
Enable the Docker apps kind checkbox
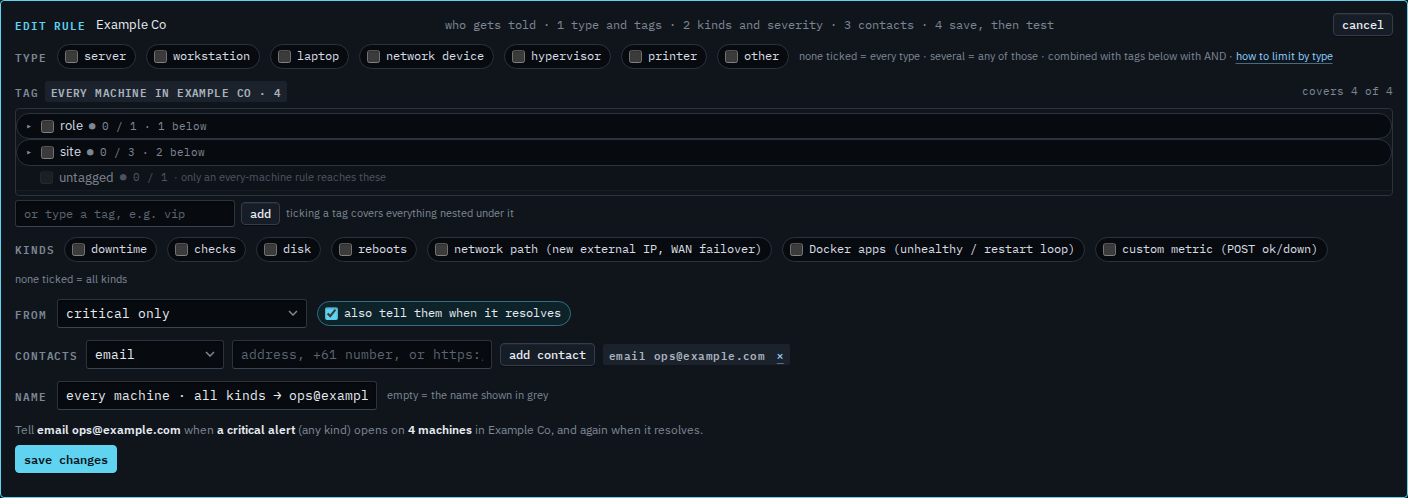(796, 249)
